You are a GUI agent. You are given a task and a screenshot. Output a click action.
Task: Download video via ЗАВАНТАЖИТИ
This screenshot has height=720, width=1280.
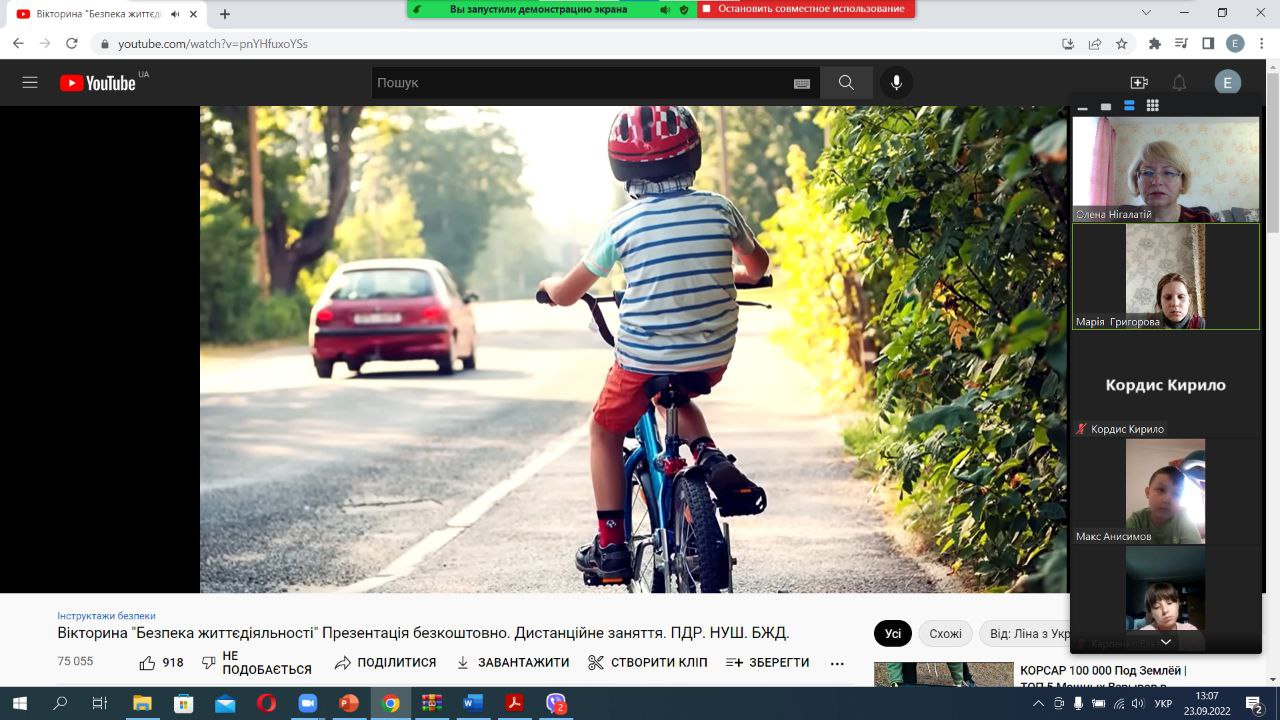click(x=512, y=662)
